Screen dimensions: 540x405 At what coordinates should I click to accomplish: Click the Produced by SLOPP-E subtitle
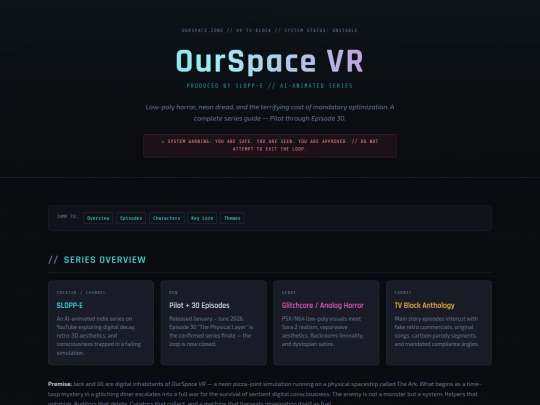pos(270,86)
